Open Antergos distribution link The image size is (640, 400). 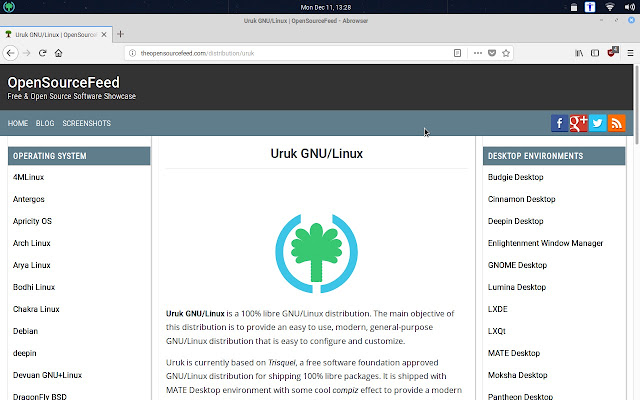[x=29, y=199]
